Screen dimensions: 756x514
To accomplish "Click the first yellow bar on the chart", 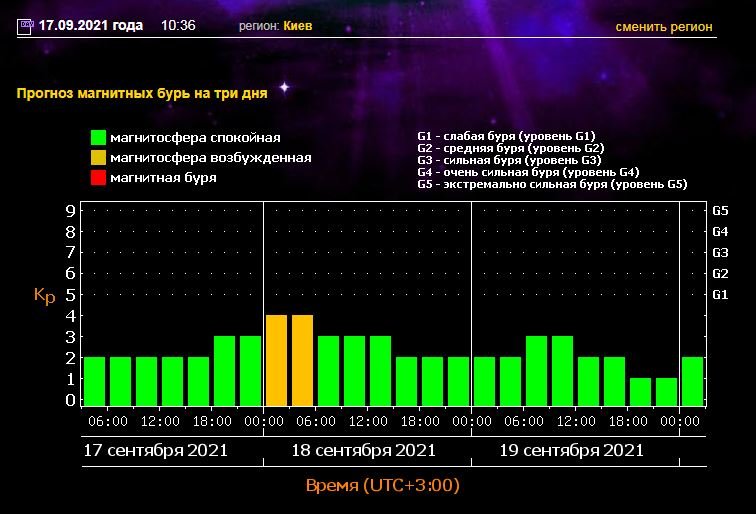I will click(276, 360).
